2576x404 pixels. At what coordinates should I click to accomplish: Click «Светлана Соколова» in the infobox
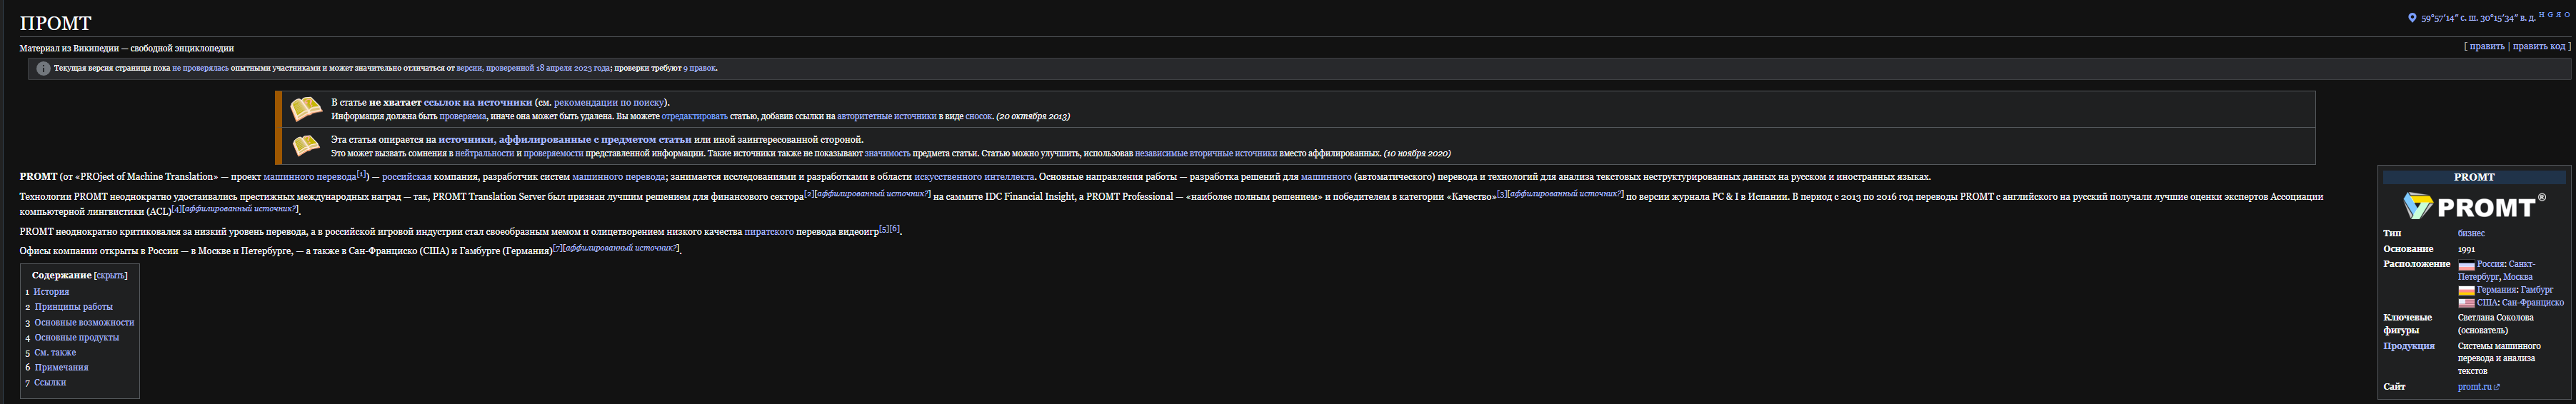pyautogui.click(x=2495, y=318)
